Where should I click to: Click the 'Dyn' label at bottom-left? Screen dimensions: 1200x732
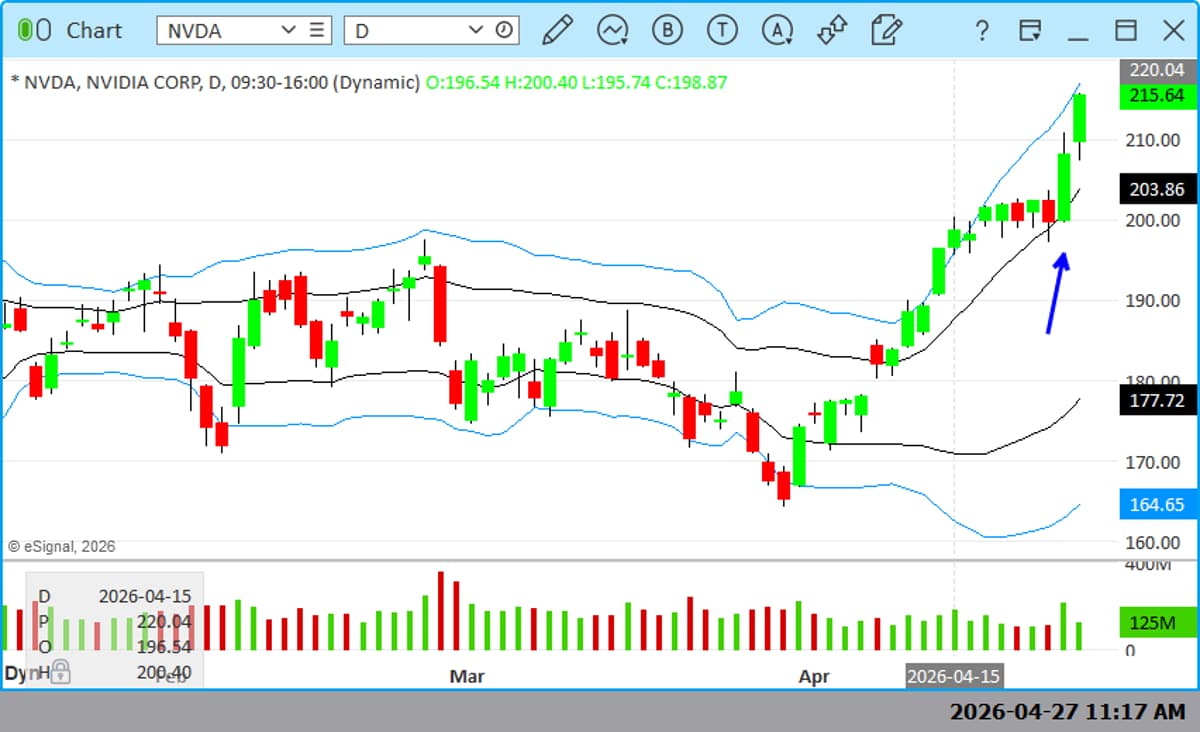tap(20, 673)
